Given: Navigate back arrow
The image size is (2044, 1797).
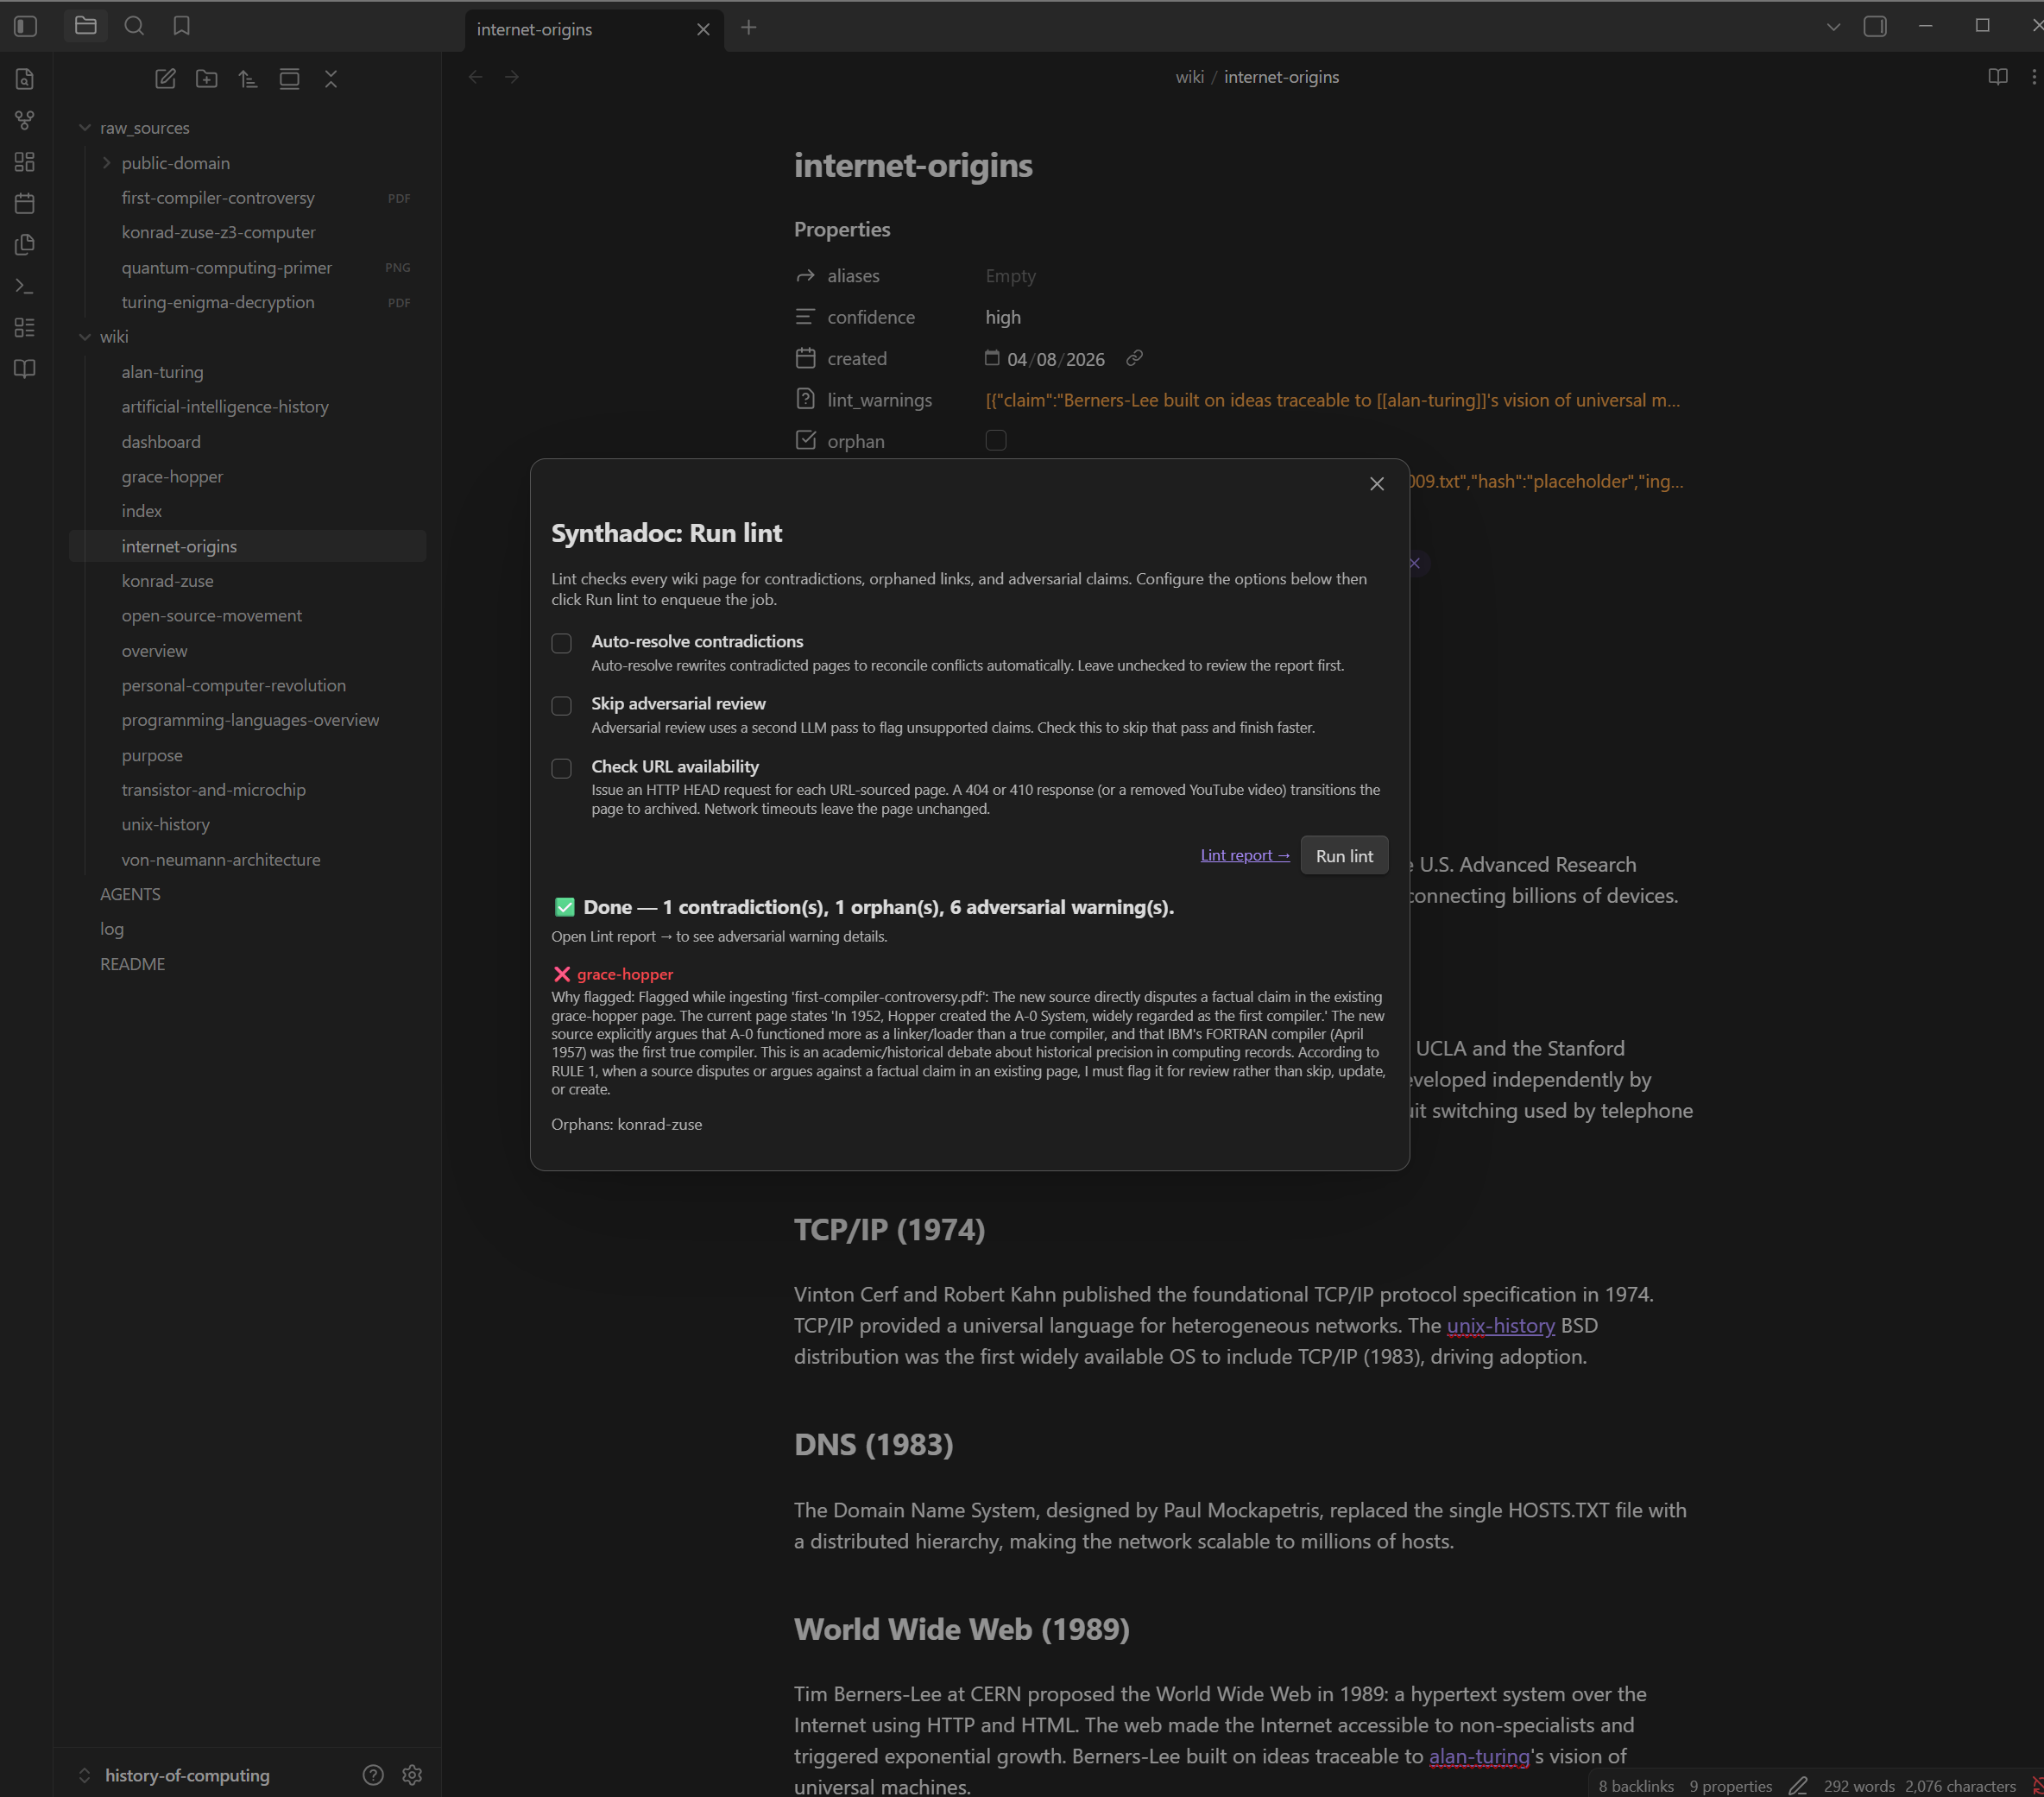Looking at the screenshot, I should 476,77.
